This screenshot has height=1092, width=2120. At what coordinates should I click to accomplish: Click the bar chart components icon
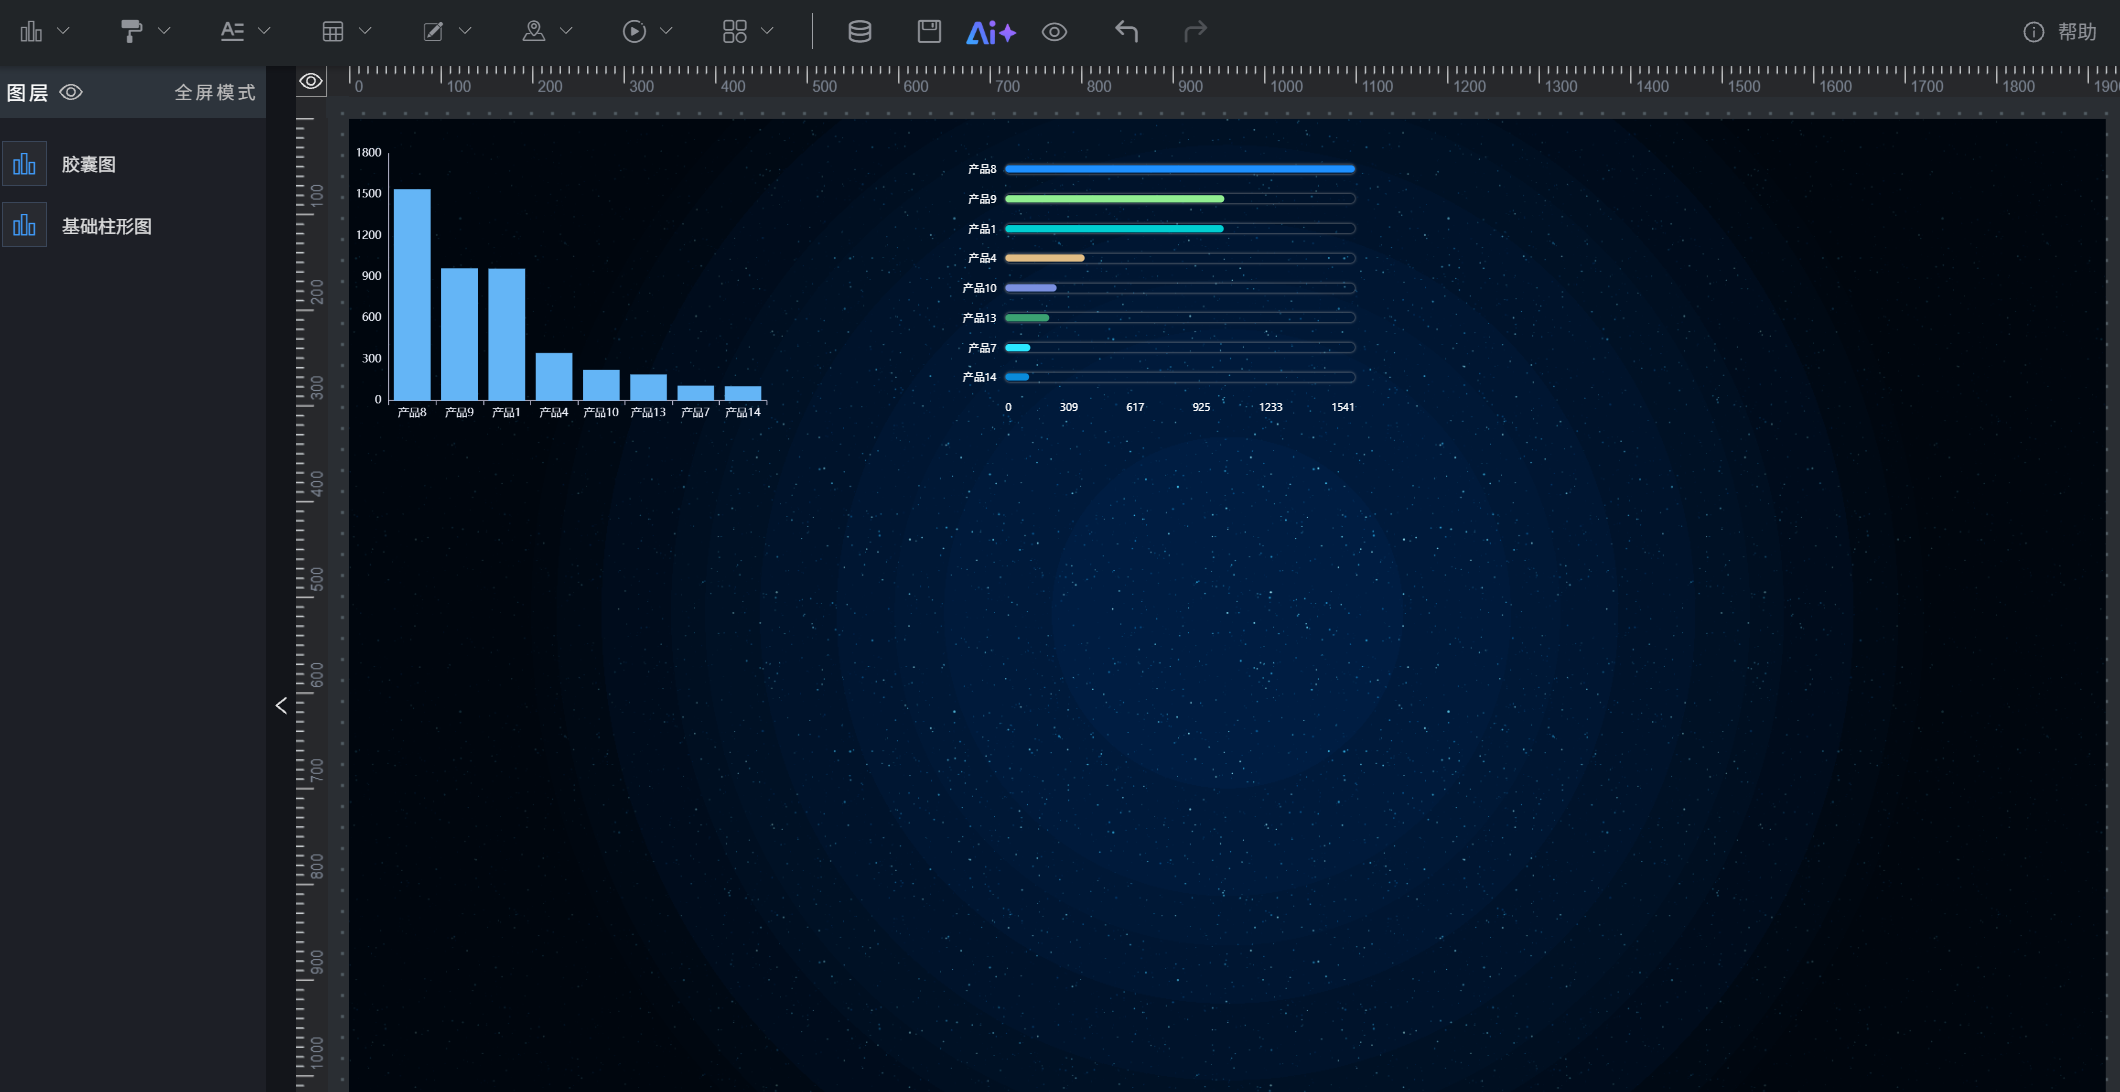(32, 32)
